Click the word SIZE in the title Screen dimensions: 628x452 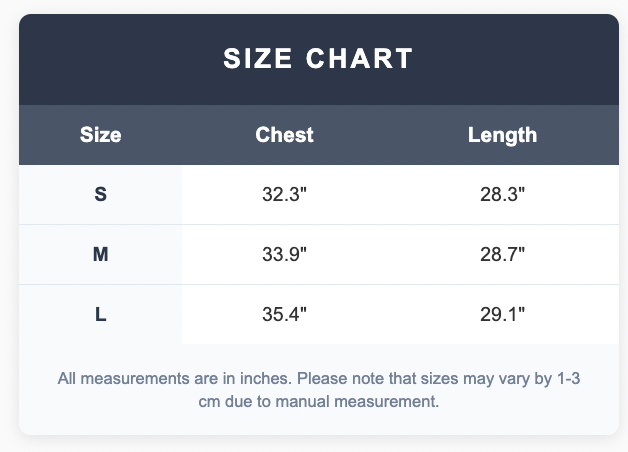[258, 58]
